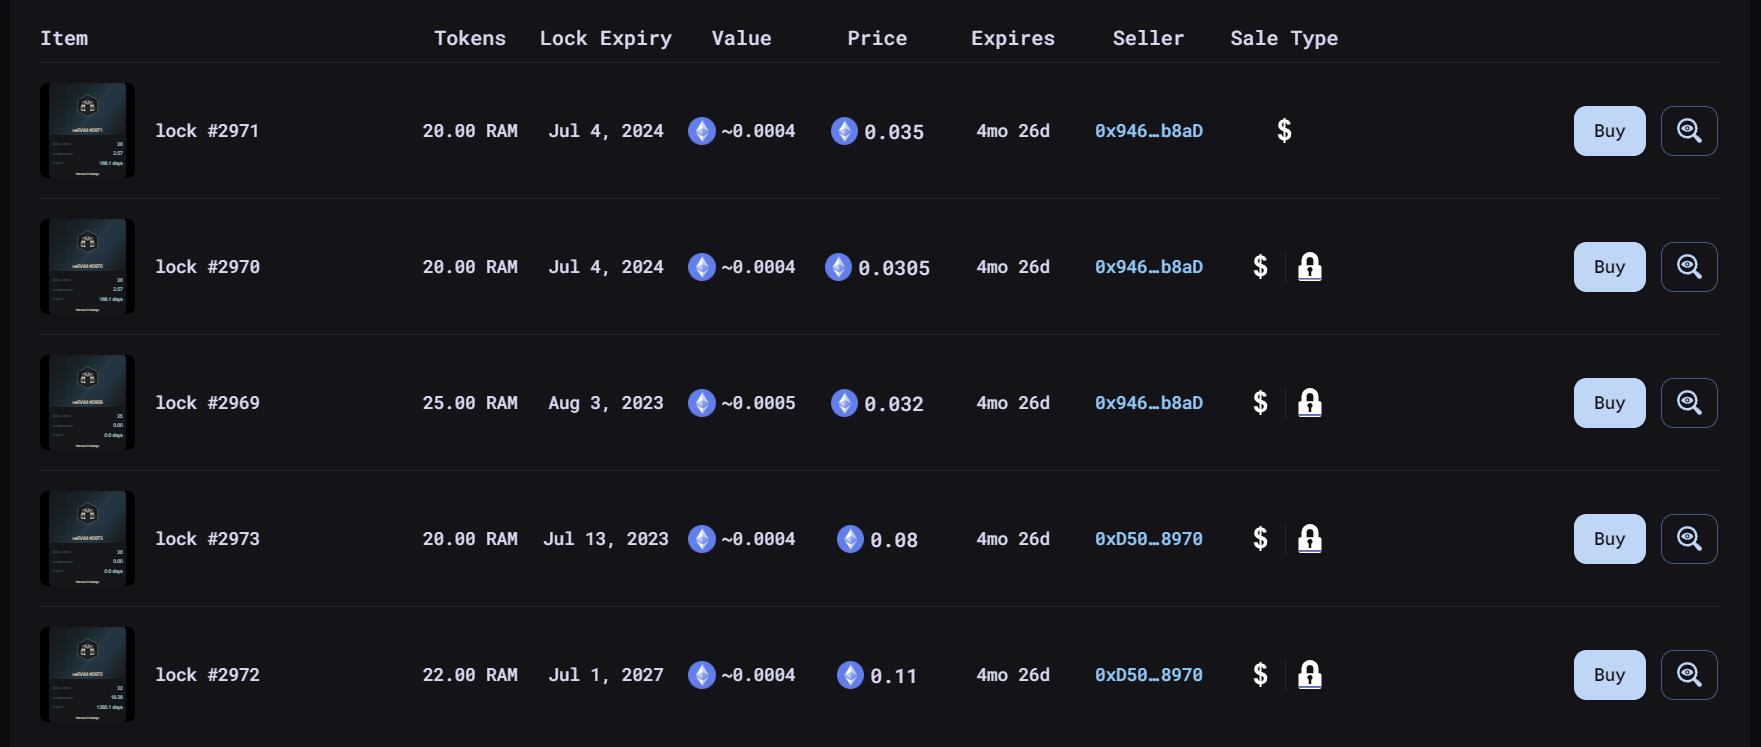Screen dimensions: 1761x747
Task: Open the lock #2972 thumbnail image
Action: tap(87, 675)
